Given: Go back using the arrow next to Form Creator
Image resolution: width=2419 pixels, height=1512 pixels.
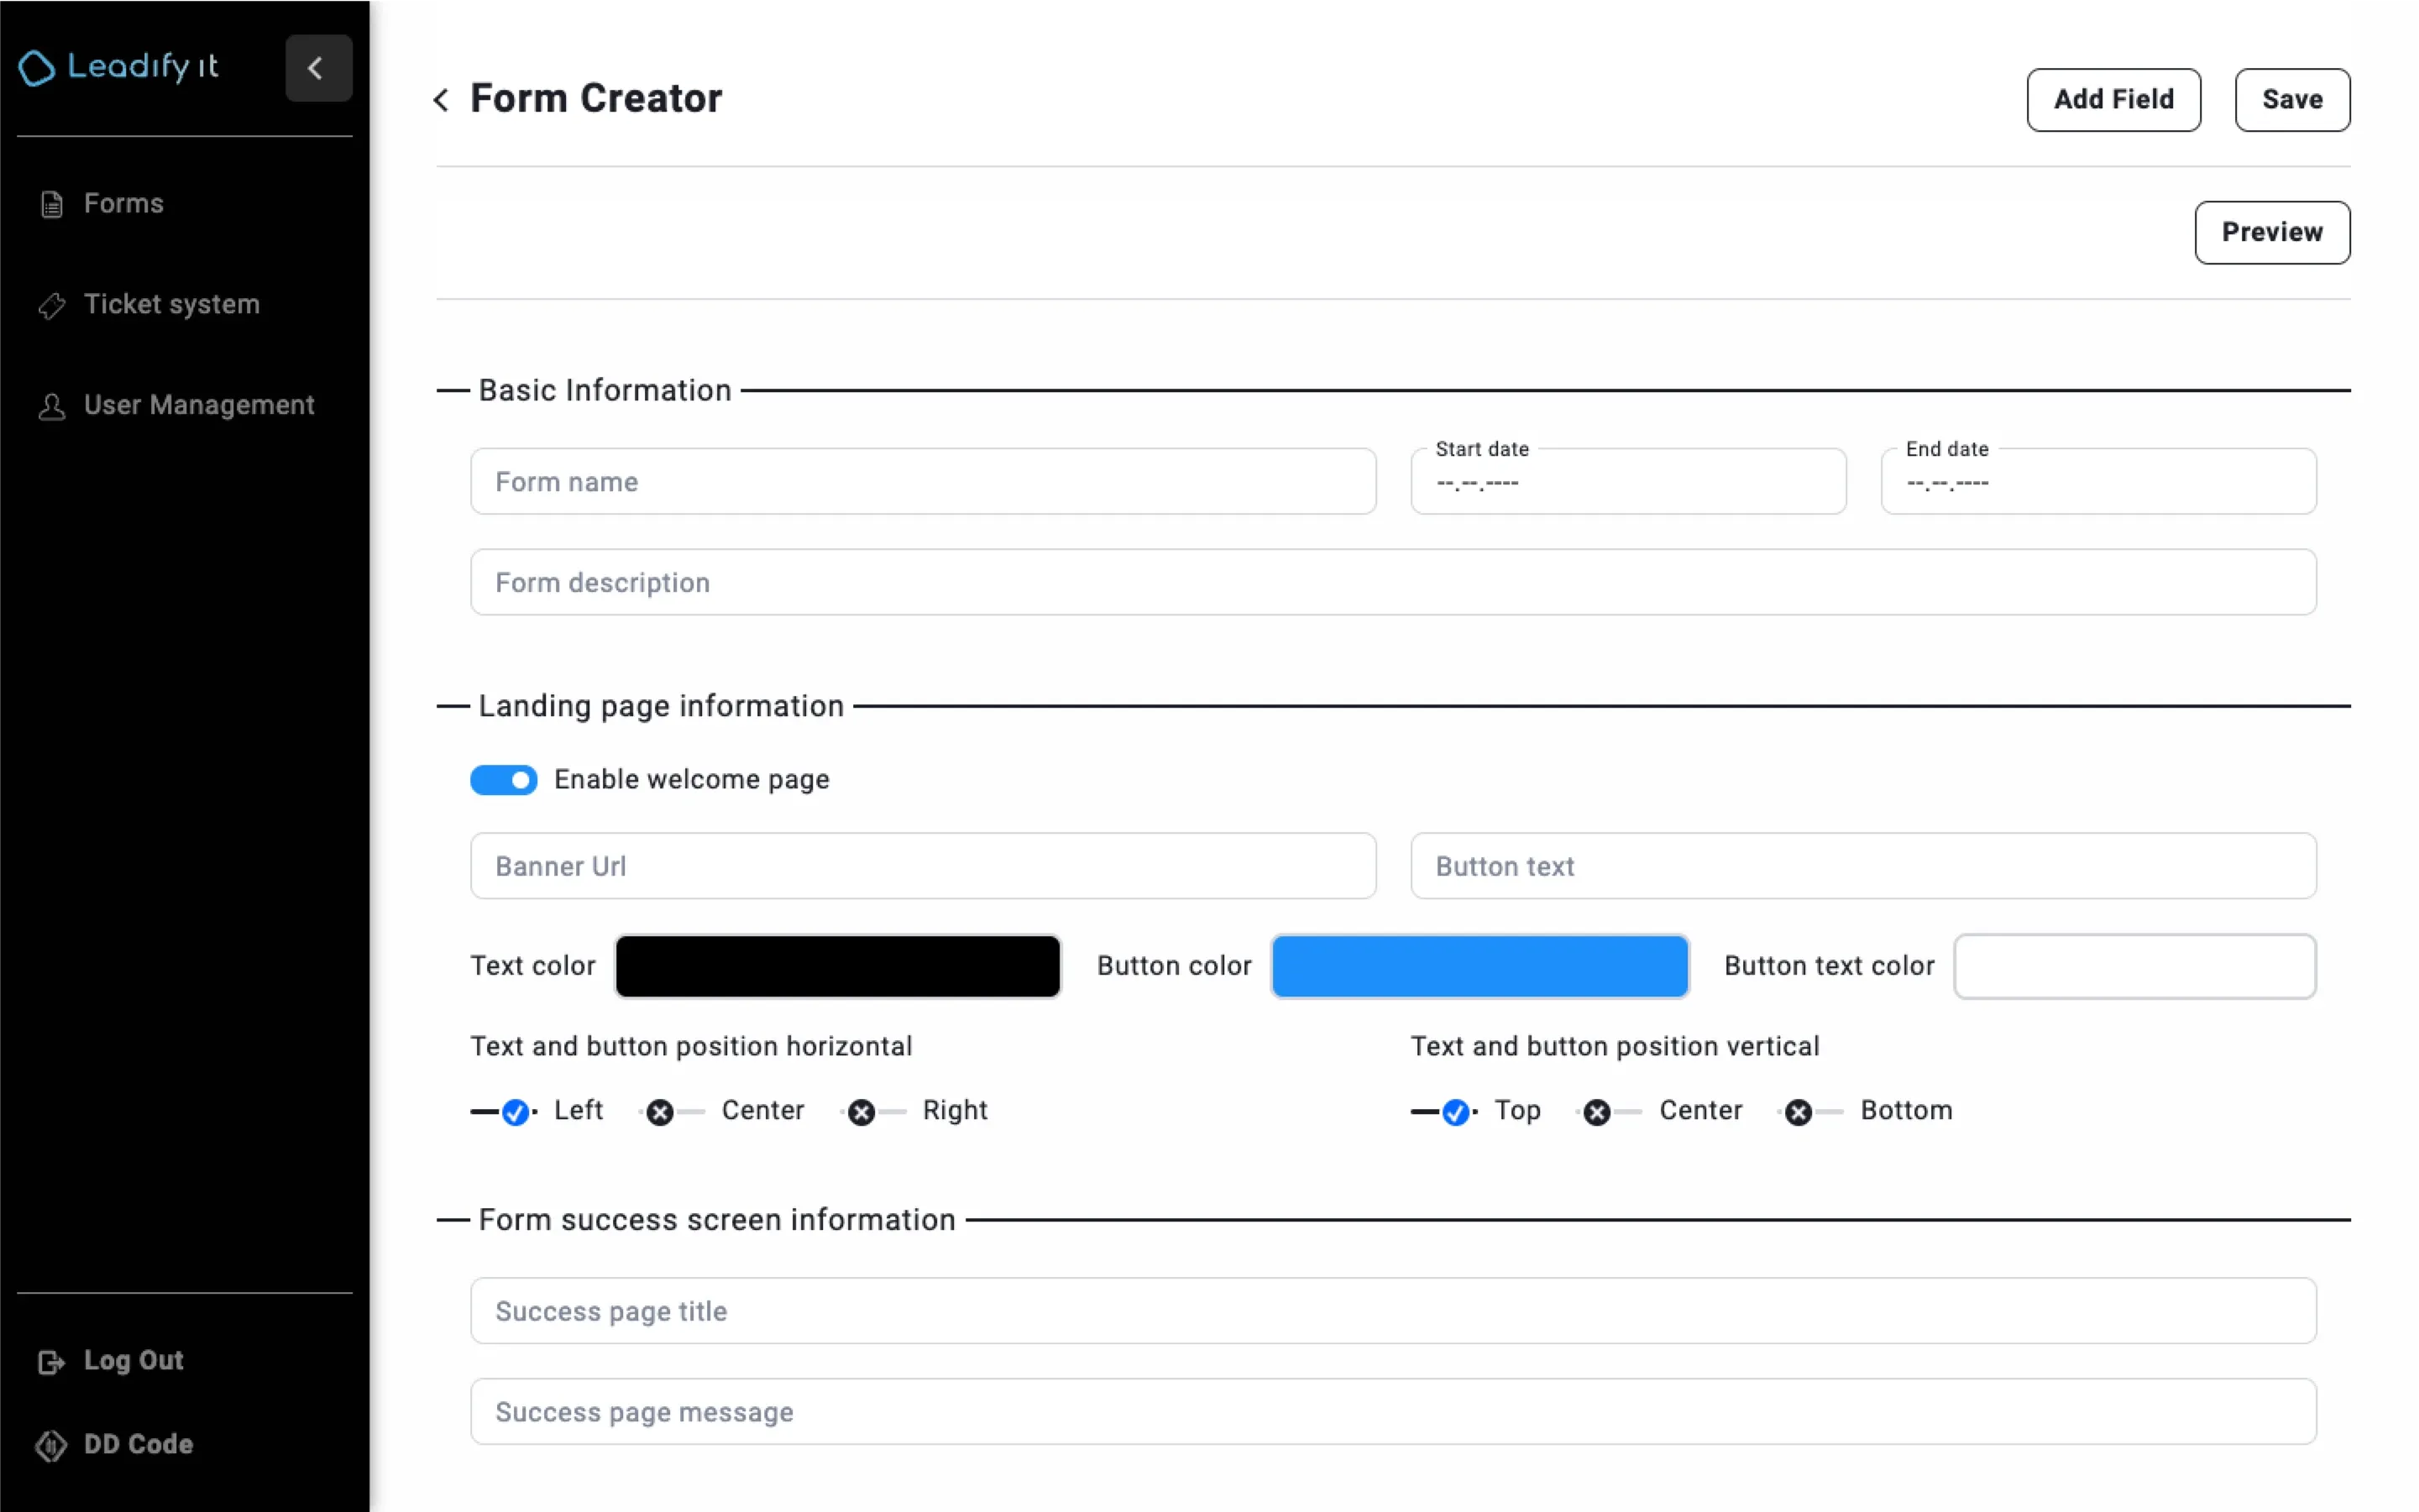Looking at the screenshot, I should (x=441, y=99).
